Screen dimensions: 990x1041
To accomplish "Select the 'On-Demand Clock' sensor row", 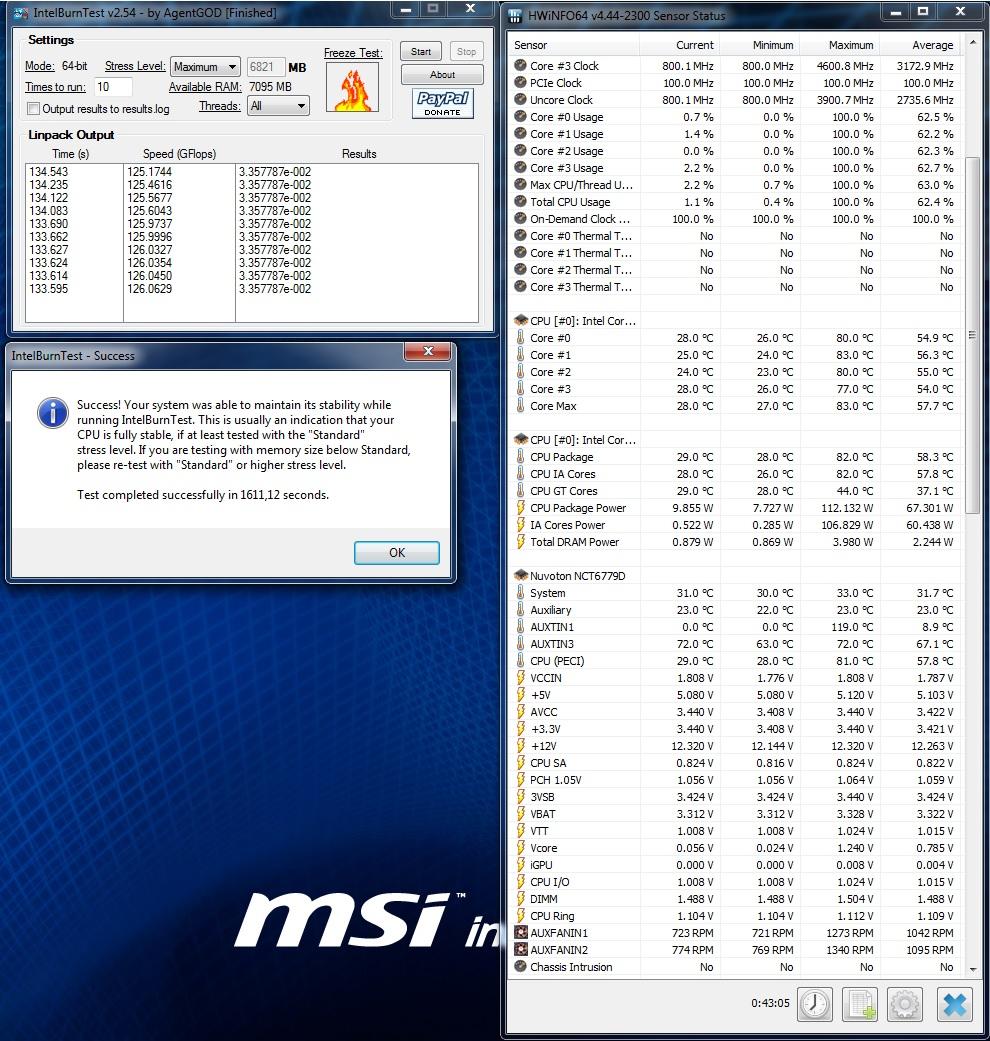I will click(735, 218).
